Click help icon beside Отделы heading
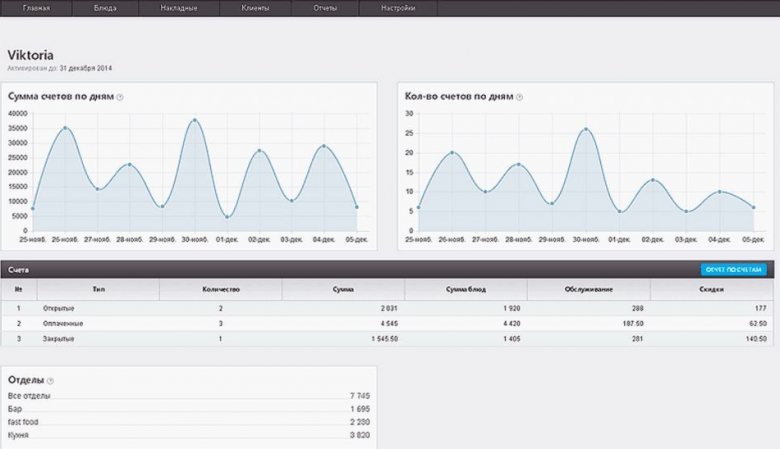Image resolution: width=780 pixels, height=449 pixels. click(50, 381)
